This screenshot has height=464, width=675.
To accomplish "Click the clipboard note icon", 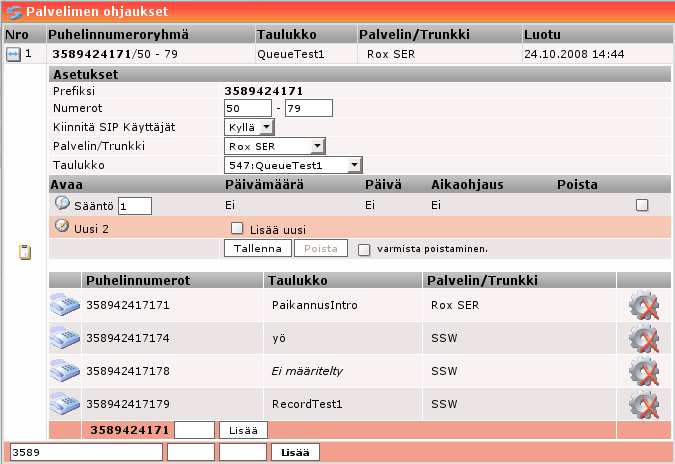I will coord(25,252).
